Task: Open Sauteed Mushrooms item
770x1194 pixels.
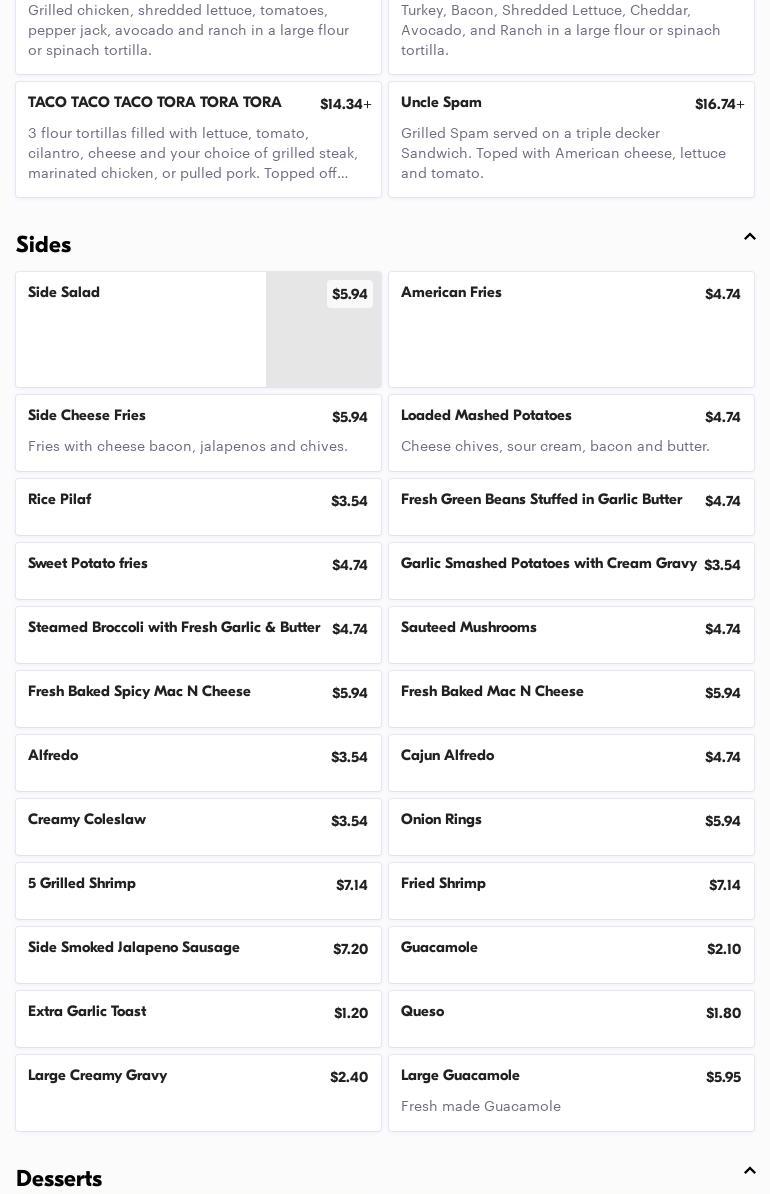Action: point(571,634)
